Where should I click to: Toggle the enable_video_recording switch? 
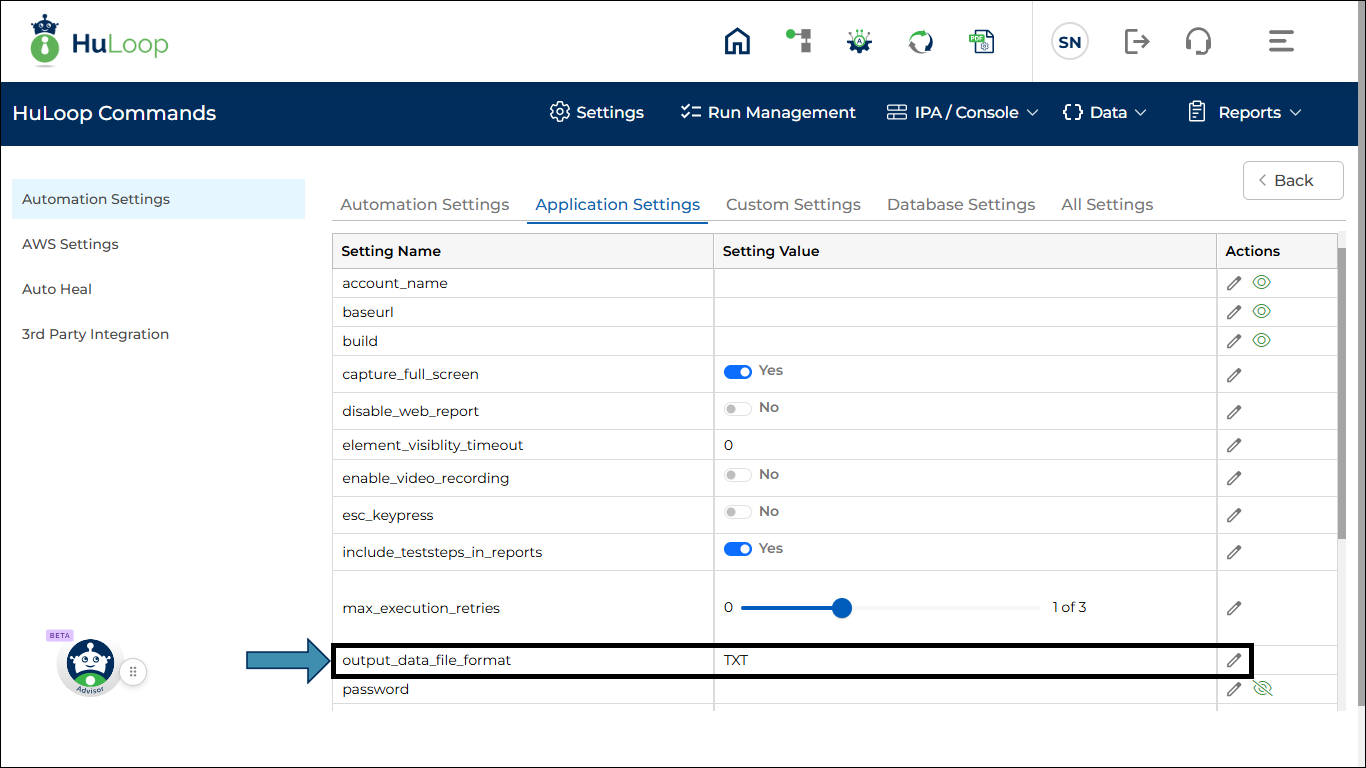click(x=738, y=476)
